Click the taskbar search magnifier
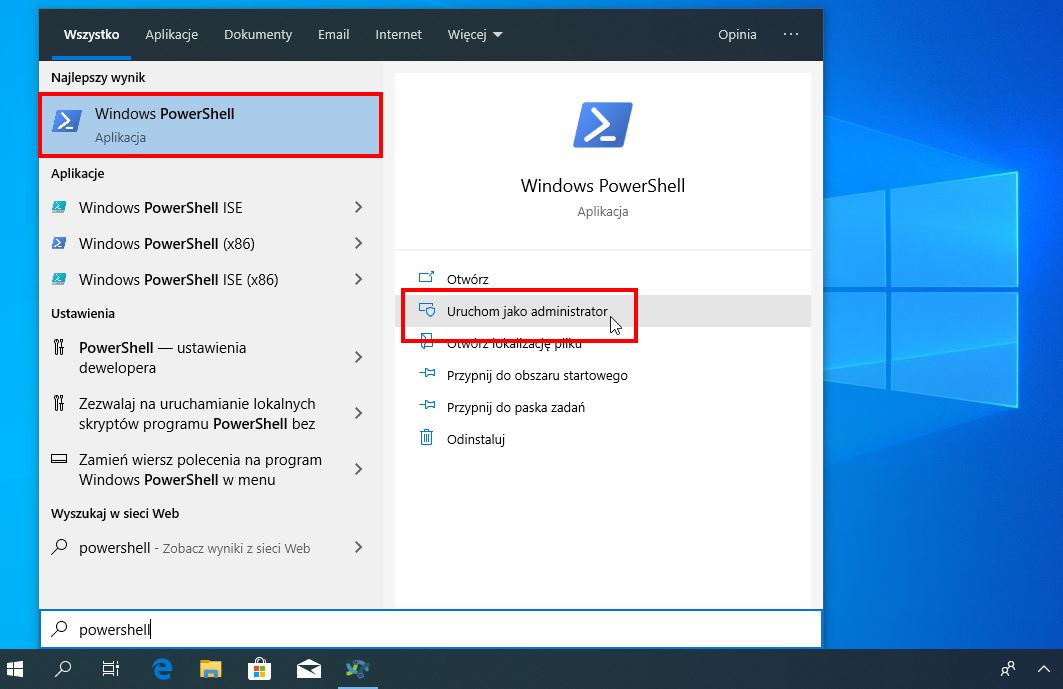 click(63, 669)
